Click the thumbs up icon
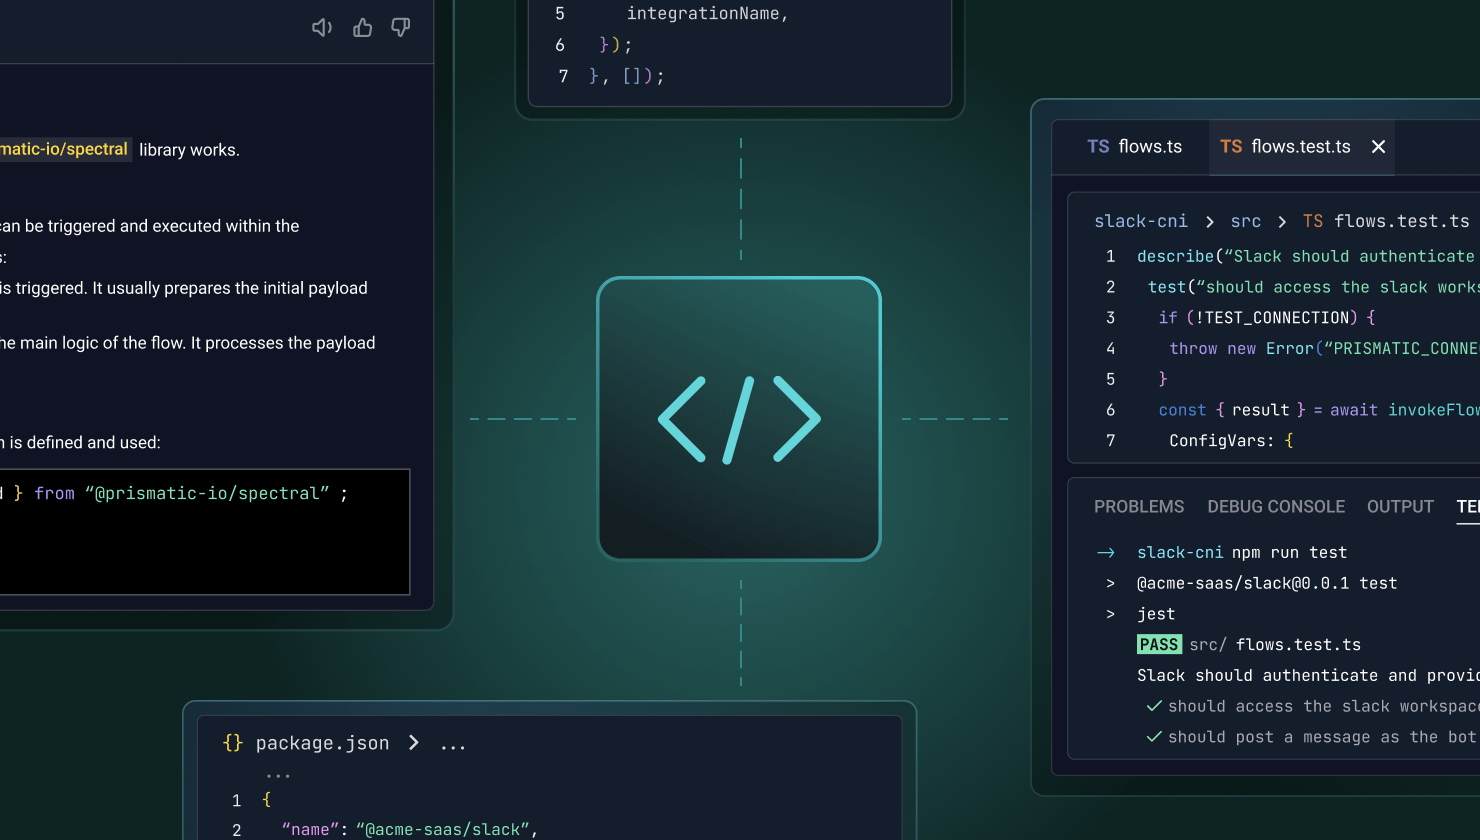The width and height of the screenshot is (1480, 840). pos(362,28)
